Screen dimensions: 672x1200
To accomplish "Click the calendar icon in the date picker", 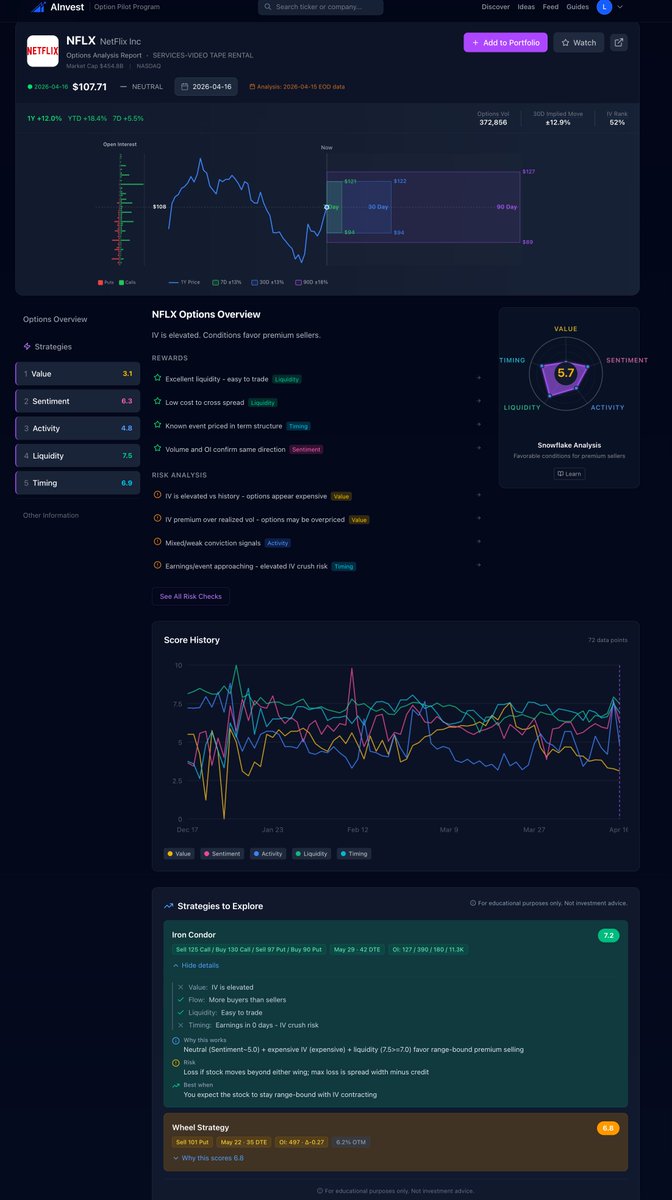I will pos(185,87).
